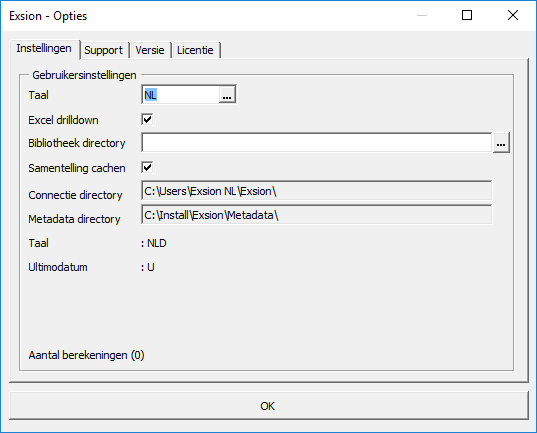
Task: Click the Bibliotheek directory label
Action: pyautogui.click(x=77, y=143)
